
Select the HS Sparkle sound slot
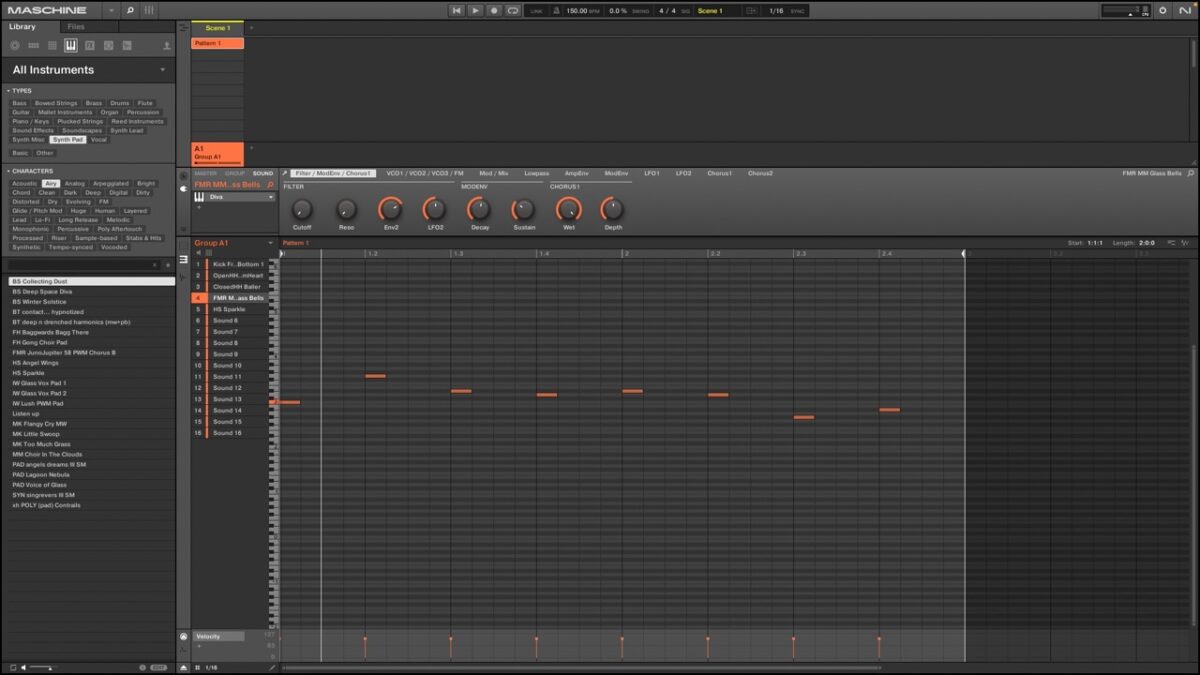[228, 309]
